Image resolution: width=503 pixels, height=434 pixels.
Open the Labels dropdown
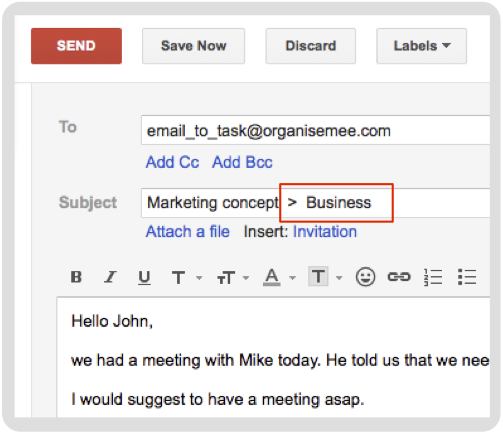coord(421,46)
